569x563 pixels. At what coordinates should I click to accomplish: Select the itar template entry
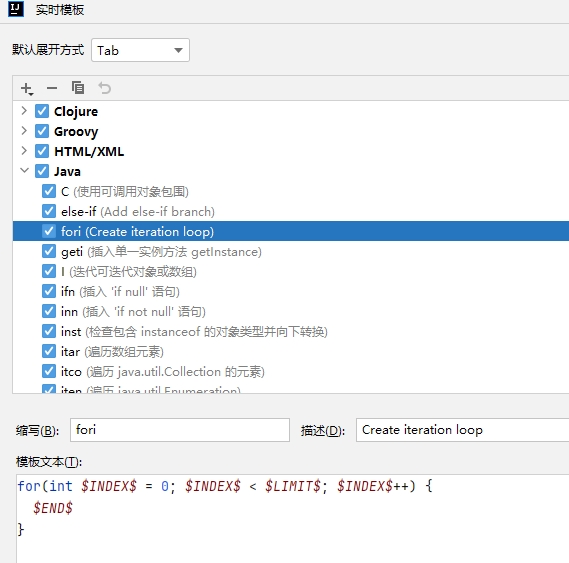(x=112, y=352)
